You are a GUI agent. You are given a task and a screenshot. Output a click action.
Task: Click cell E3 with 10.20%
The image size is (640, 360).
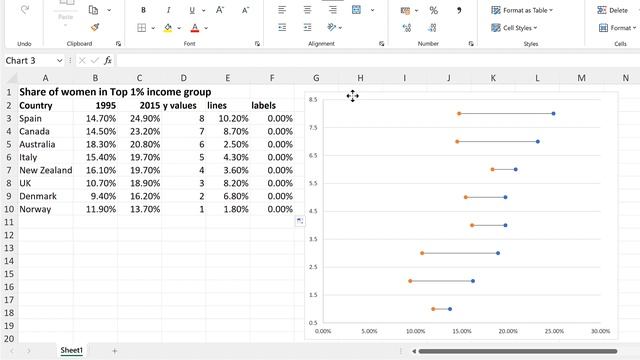228,118
